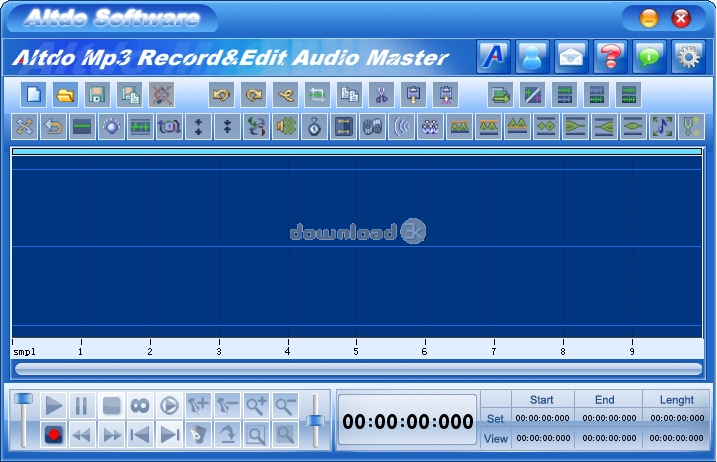The width and height of the screenshot is (717, 462).
Task: Click timeline ruler marker 5
Action: point(356,351)
